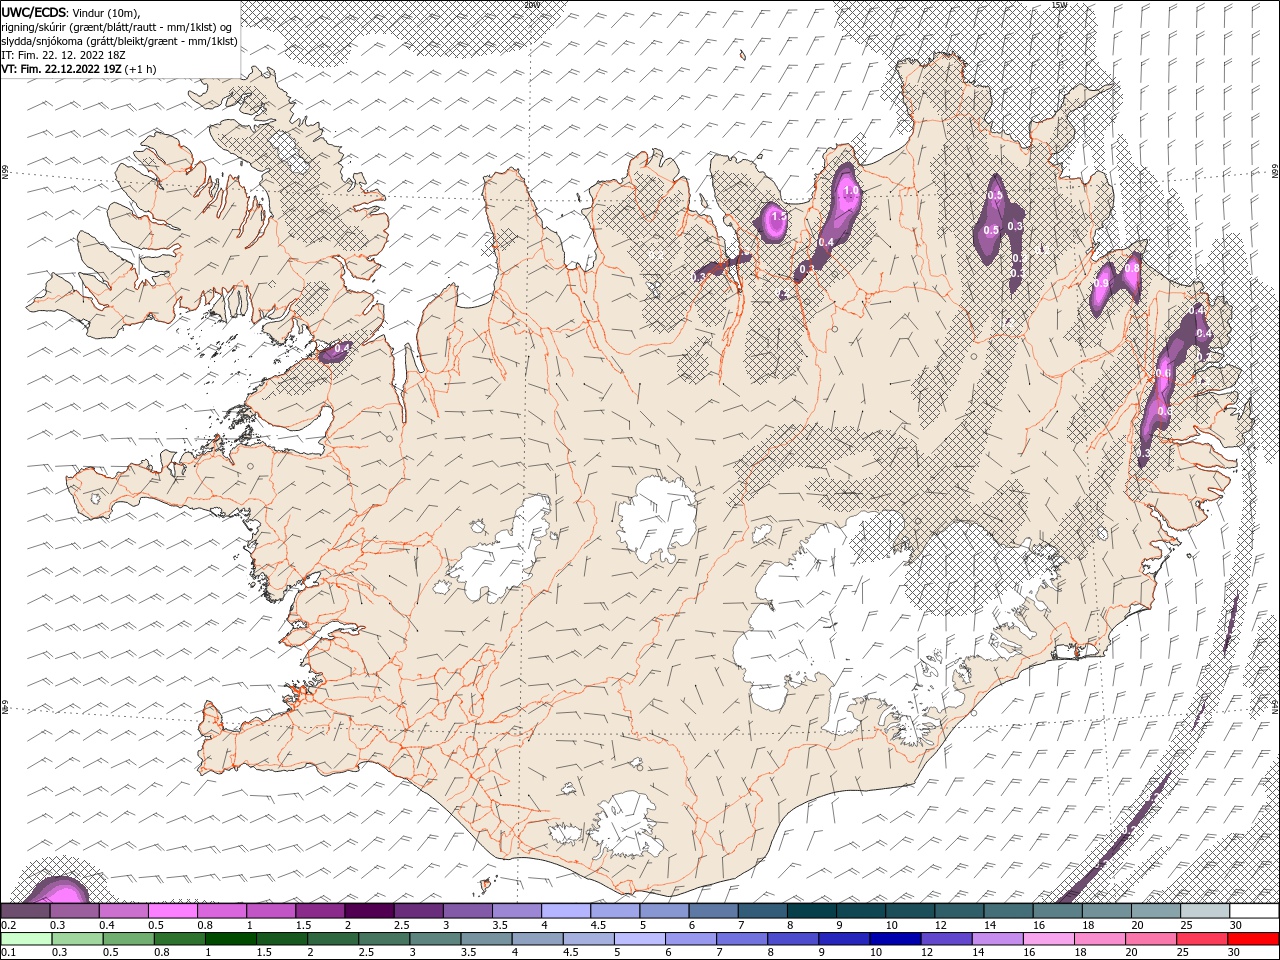This screenshot has height=960, width=1280.
Task: Pick the bottom-row pink swatch between 18 and 20
Action: 1099,939
